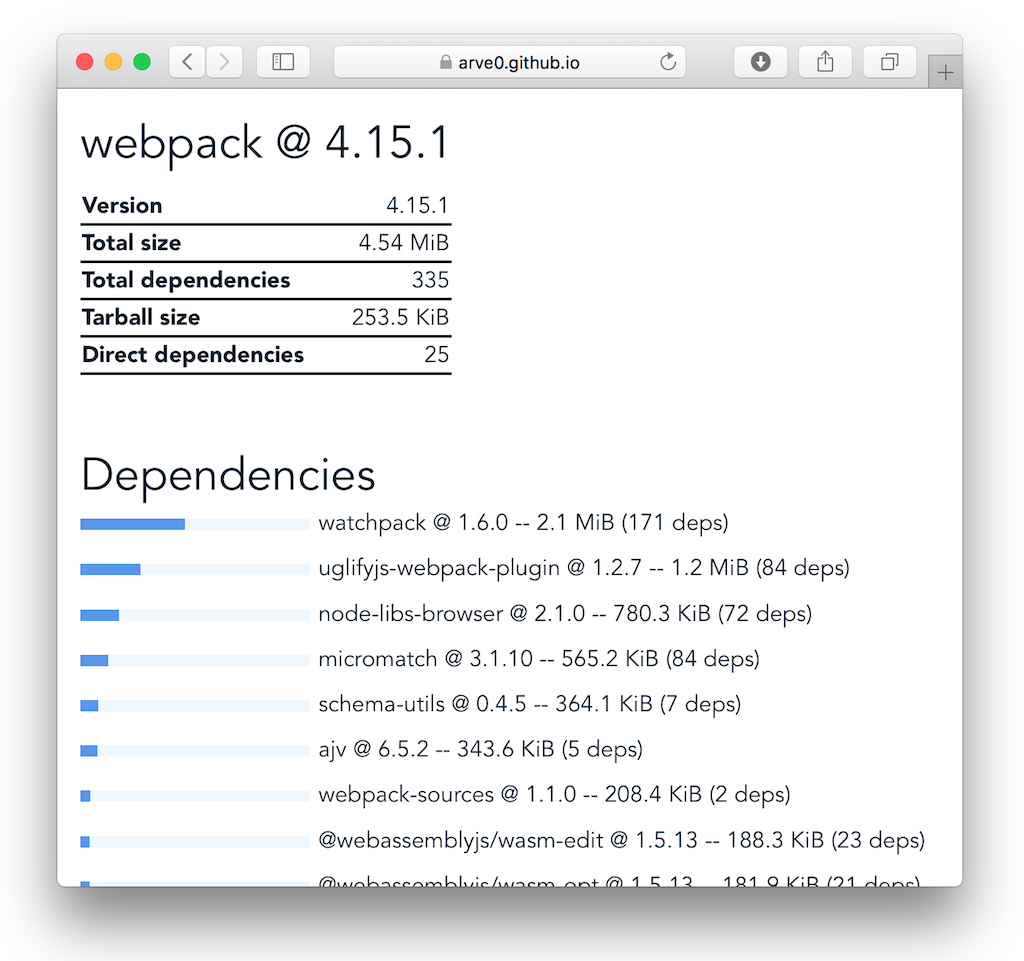This screenshot has width=1024, height=961.
Task: Select the Direct dependencies value '25'
Action: [x=437, y=354]
